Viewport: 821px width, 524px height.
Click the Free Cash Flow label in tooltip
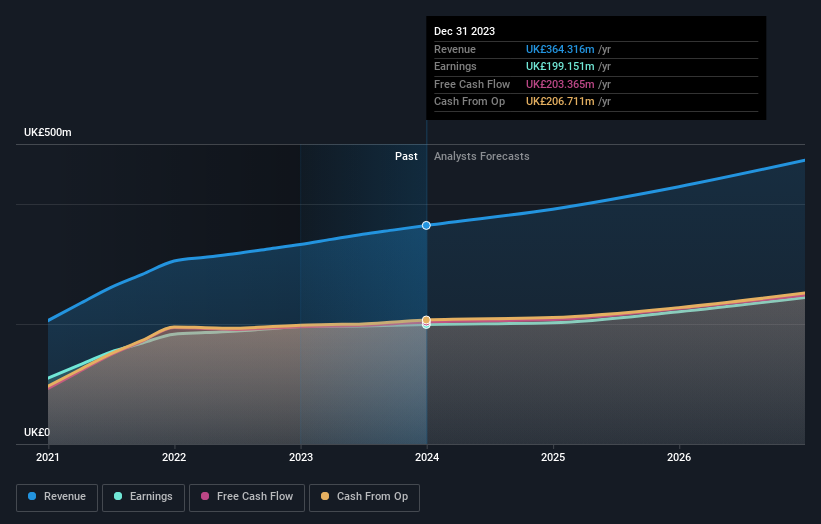click(472, 84)
